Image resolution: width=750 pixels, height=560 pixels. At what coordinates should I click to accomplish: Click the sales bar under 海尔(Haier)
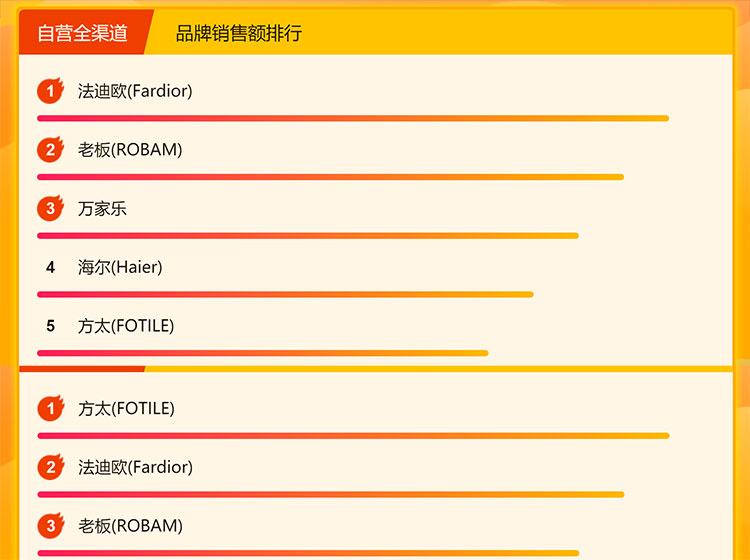[x=285, y=294]
